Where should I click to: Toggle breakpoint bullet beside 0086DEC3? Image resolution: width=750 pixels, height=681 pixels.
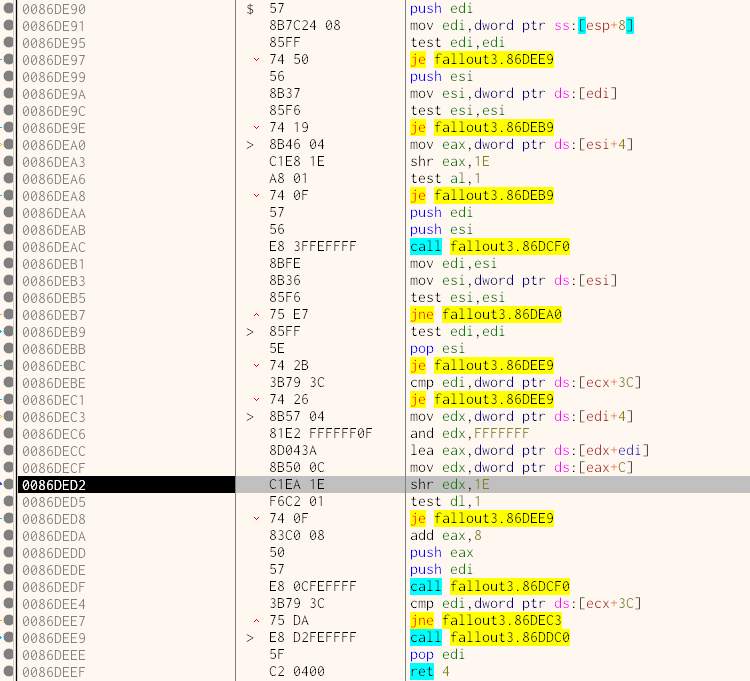tap(8, 417)
